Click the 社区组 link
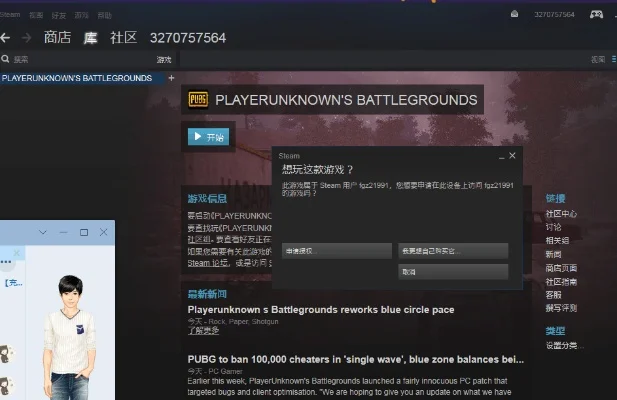This screenshot has width=617, height=400. 199,240
